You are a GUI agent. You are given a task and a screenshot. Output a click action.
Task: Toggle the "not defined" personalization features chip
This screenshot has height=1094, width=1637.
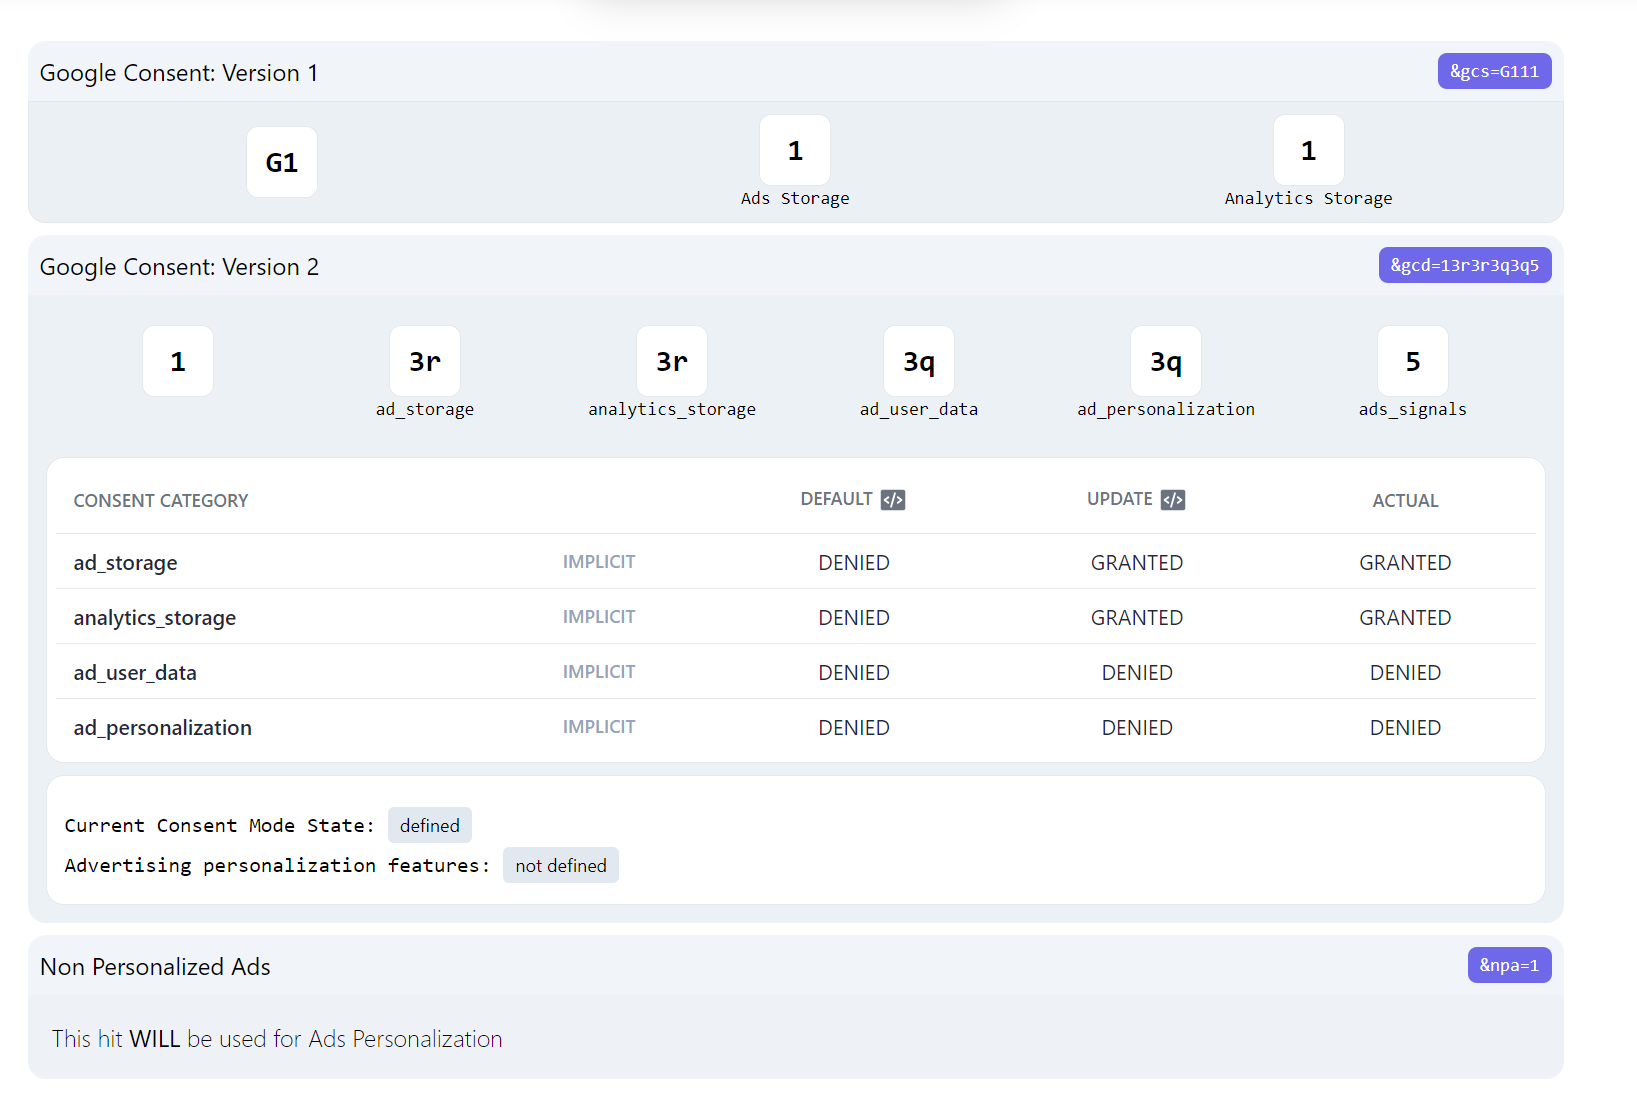[x=560, y=864]
